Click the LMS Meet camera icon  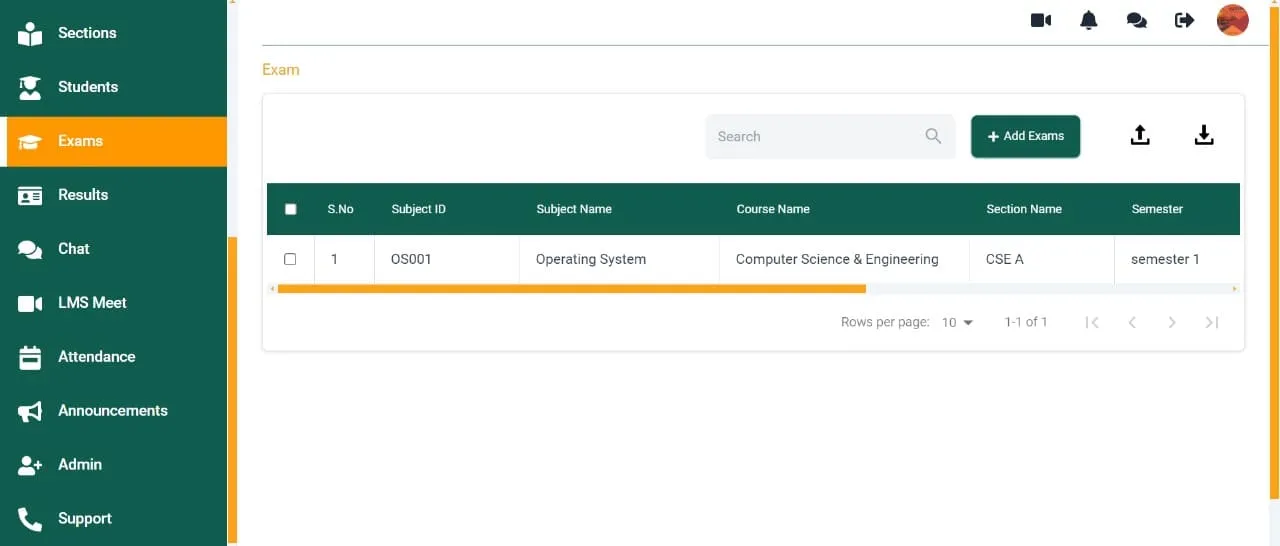[x=30, y=304]
